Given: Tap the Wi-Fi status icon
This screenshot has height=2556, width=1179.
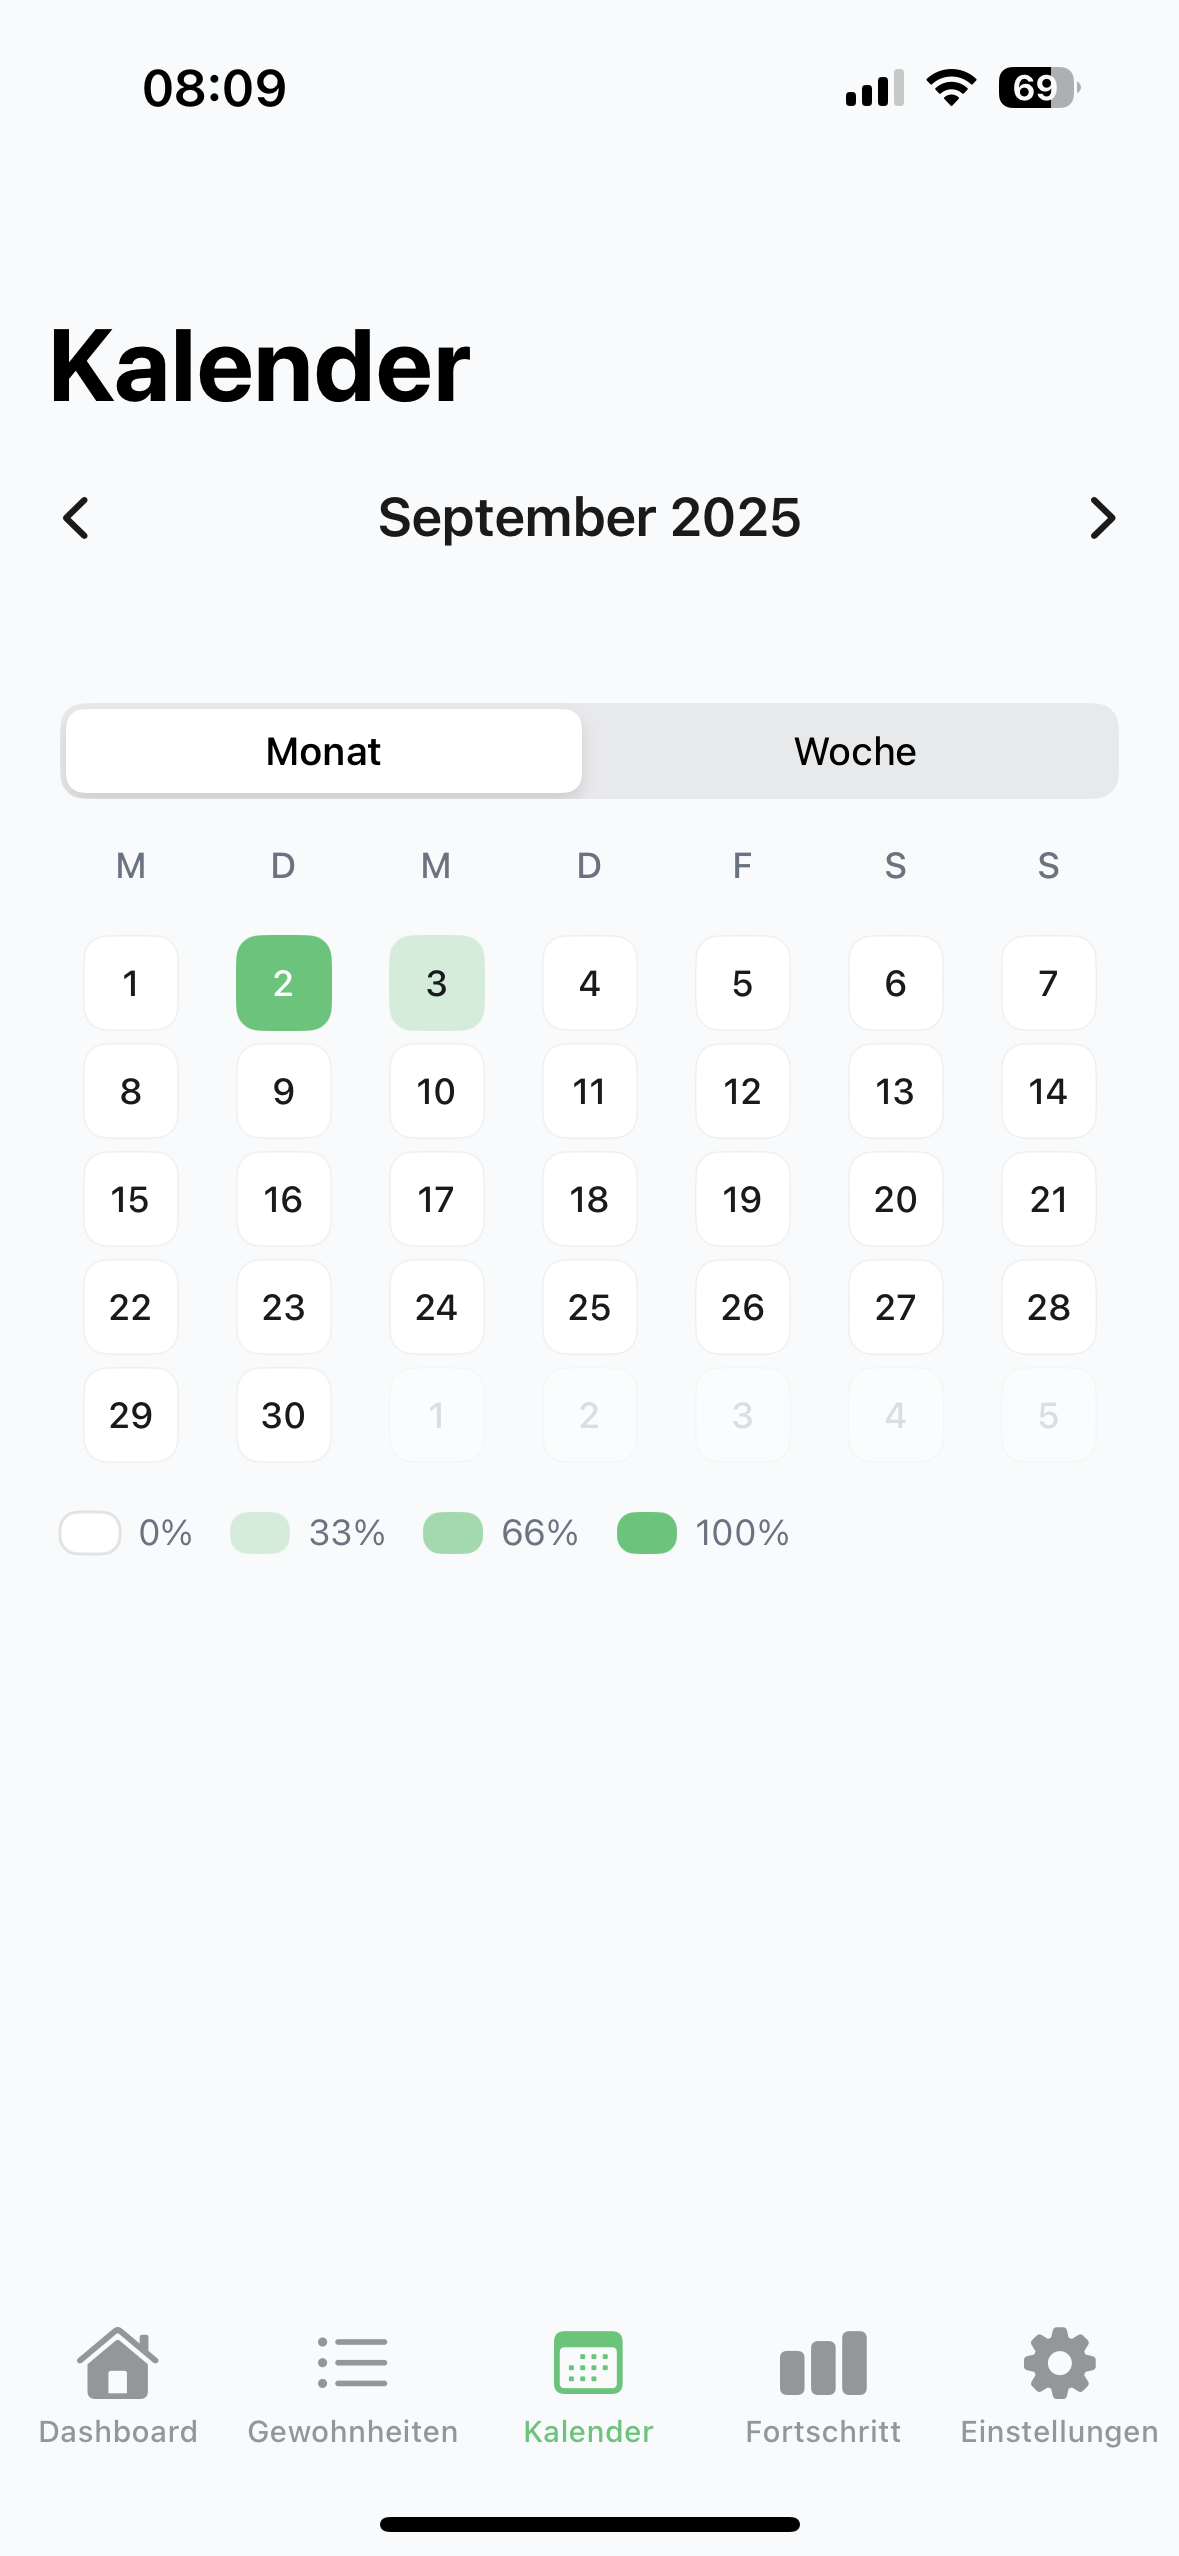Looking at the screenshot, I should click(951, 88).
